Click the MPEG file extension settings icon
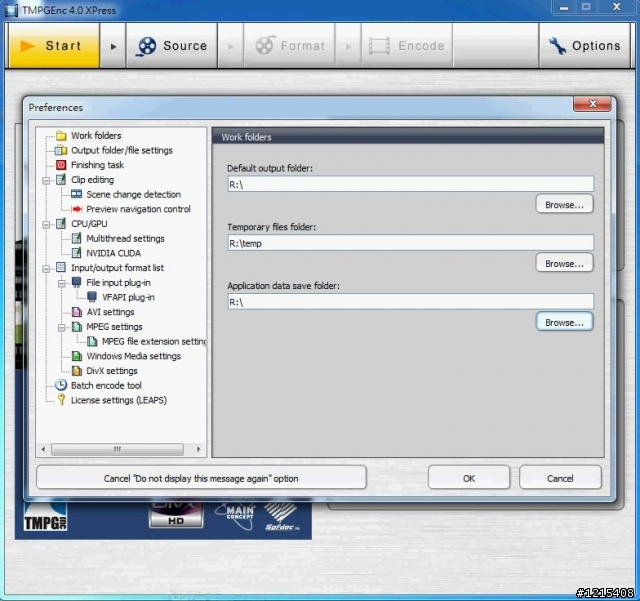Screen dimensions: 640x601 click(92, 341)
